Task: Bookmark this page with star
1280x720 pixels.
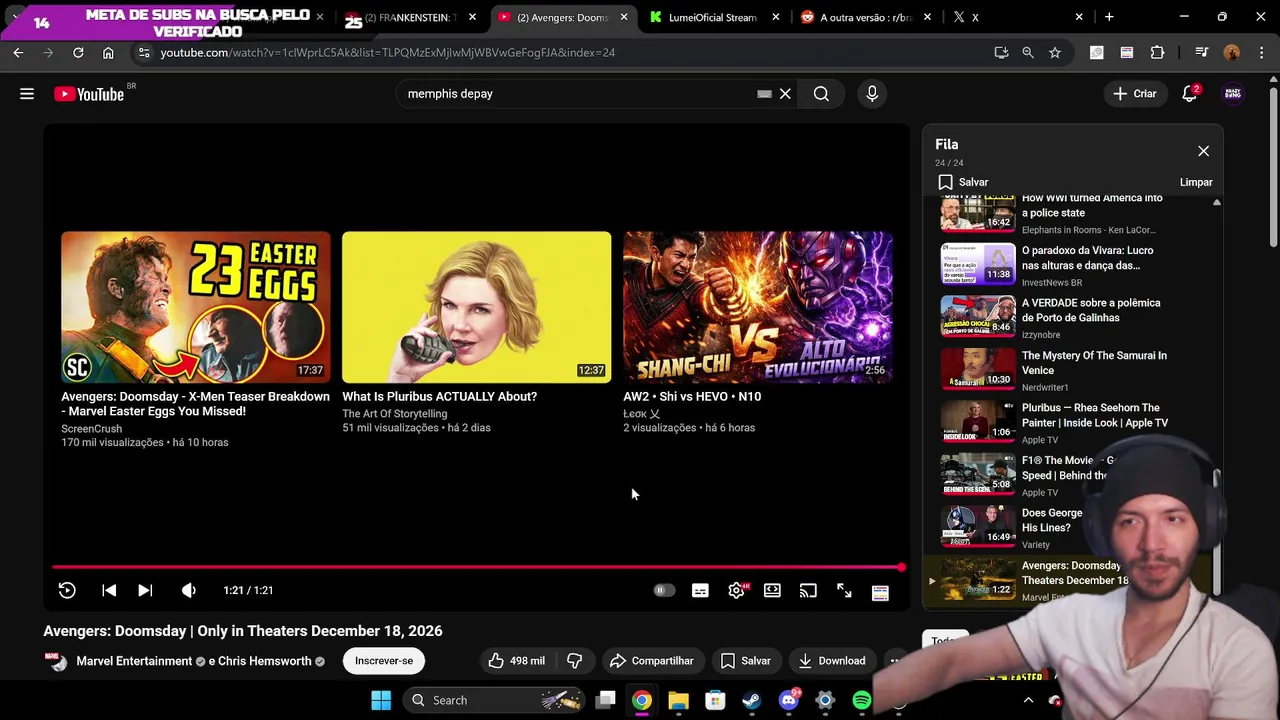Action: point(1054,52)
